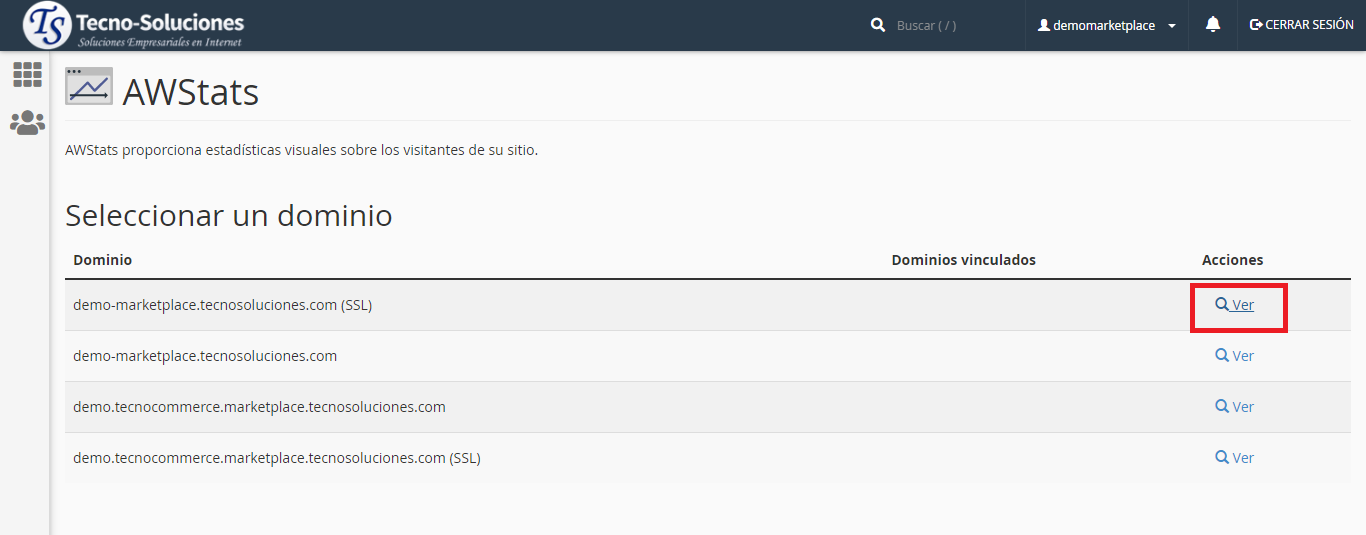Open the Tools grid icon in sidebar

tap(27, 74)
